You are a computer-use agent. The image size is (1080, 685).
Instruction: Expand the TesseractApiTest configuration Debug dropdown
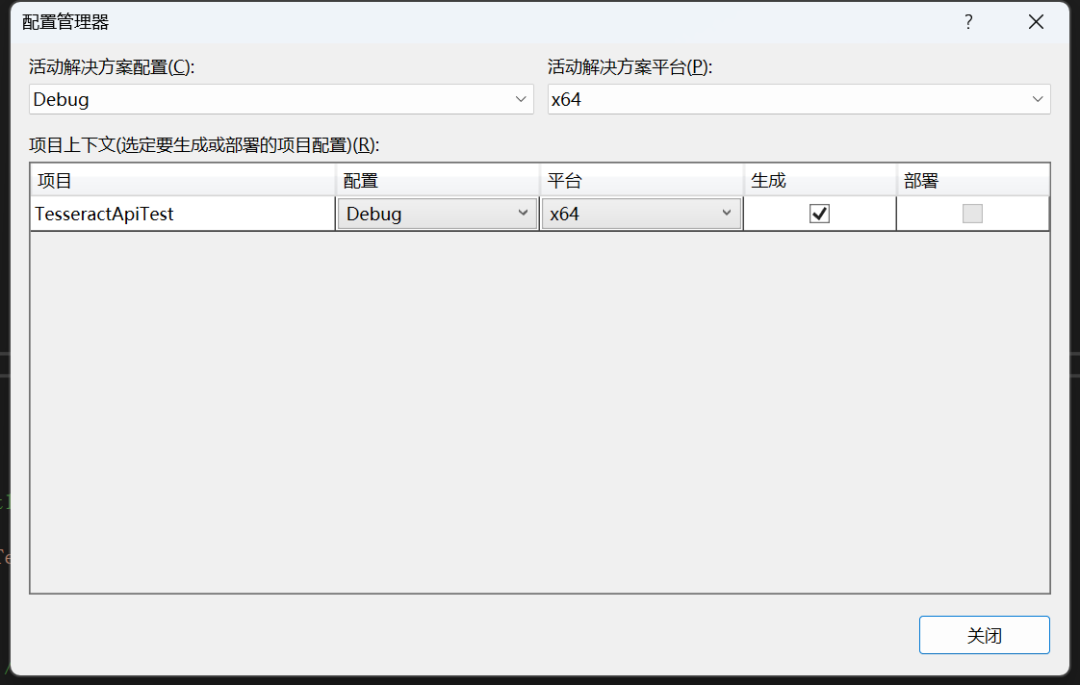[437, 214]
